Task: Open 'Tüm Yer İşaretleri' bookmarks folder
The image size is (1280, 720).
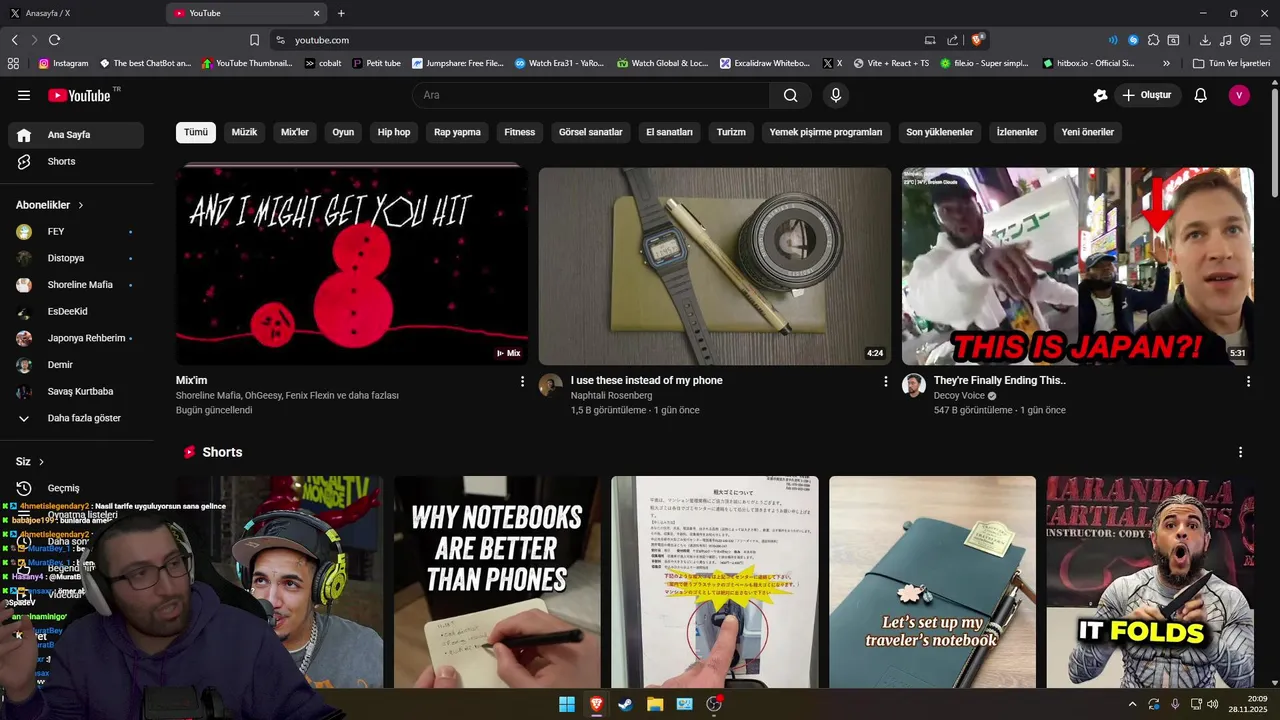Action: (x=1231, y=63)
